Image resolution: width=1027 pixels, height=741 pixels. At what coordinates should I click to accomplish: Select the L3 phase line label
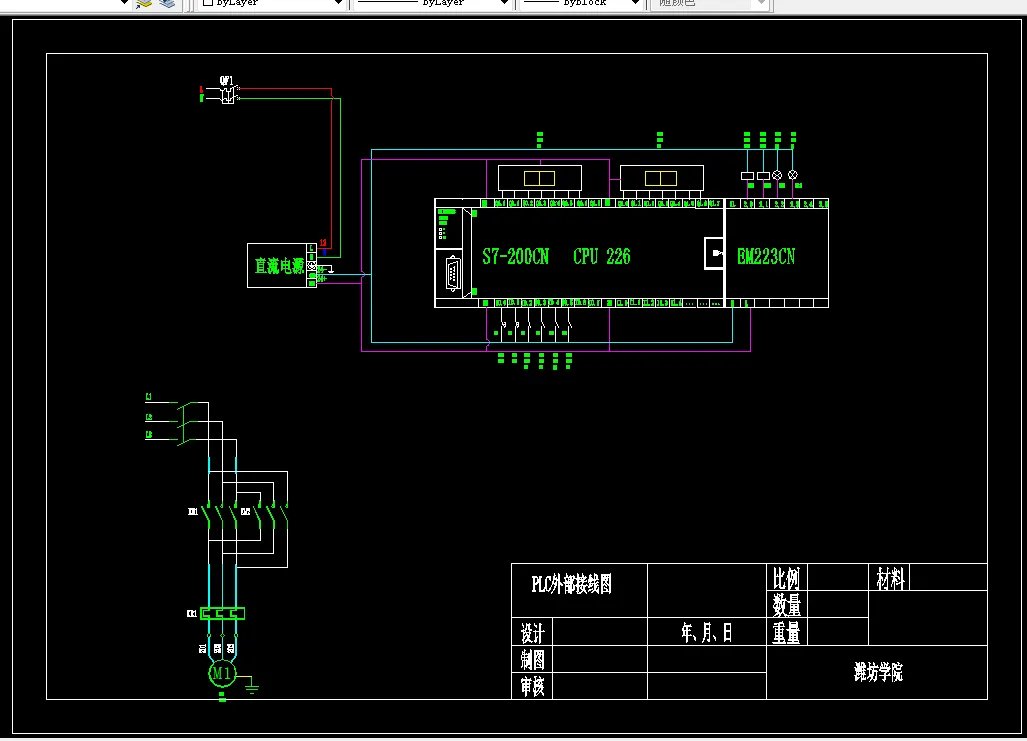tap(149, 434)
